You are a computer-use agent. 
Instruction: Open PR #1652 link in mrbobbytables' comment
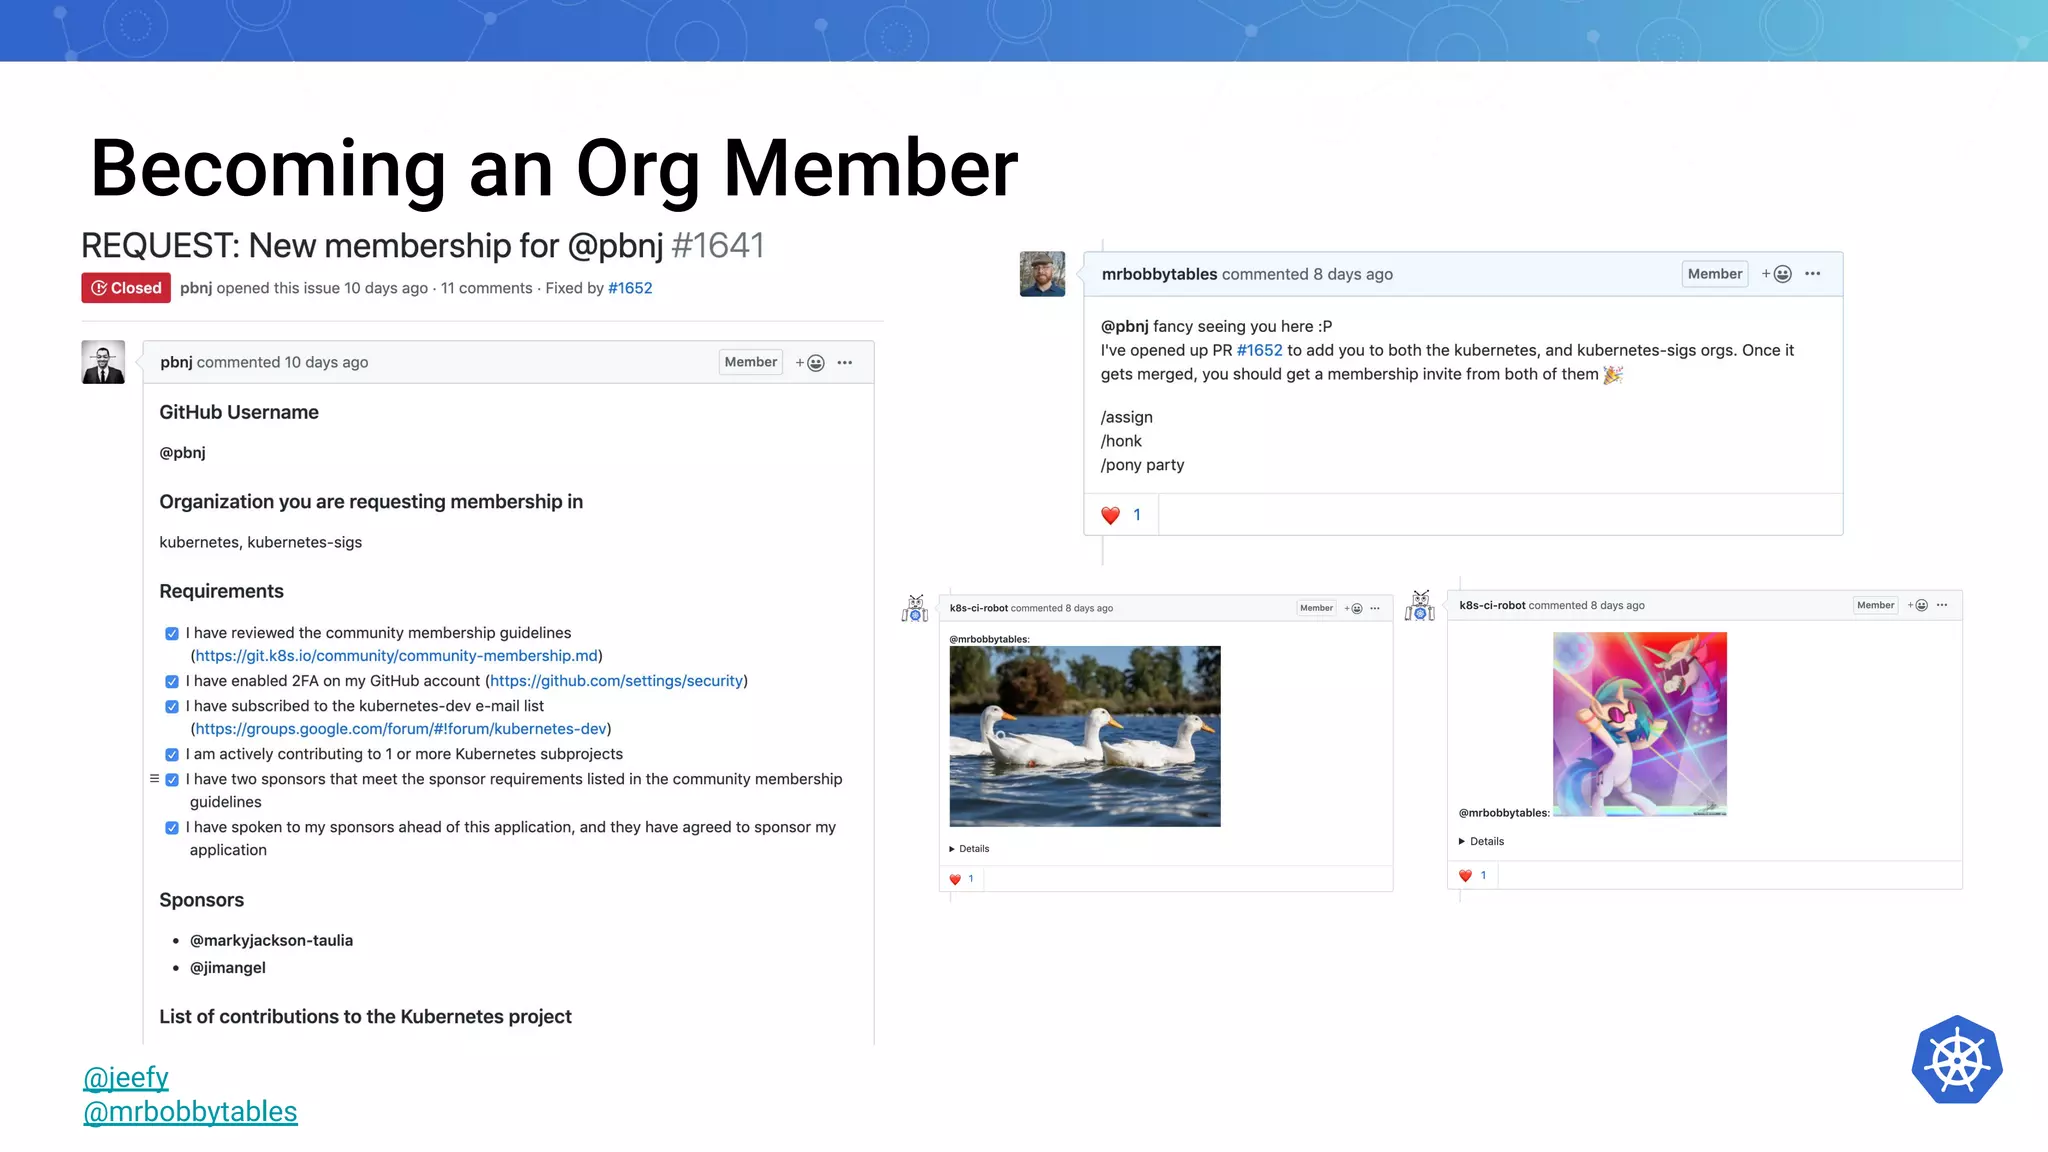1259,350
